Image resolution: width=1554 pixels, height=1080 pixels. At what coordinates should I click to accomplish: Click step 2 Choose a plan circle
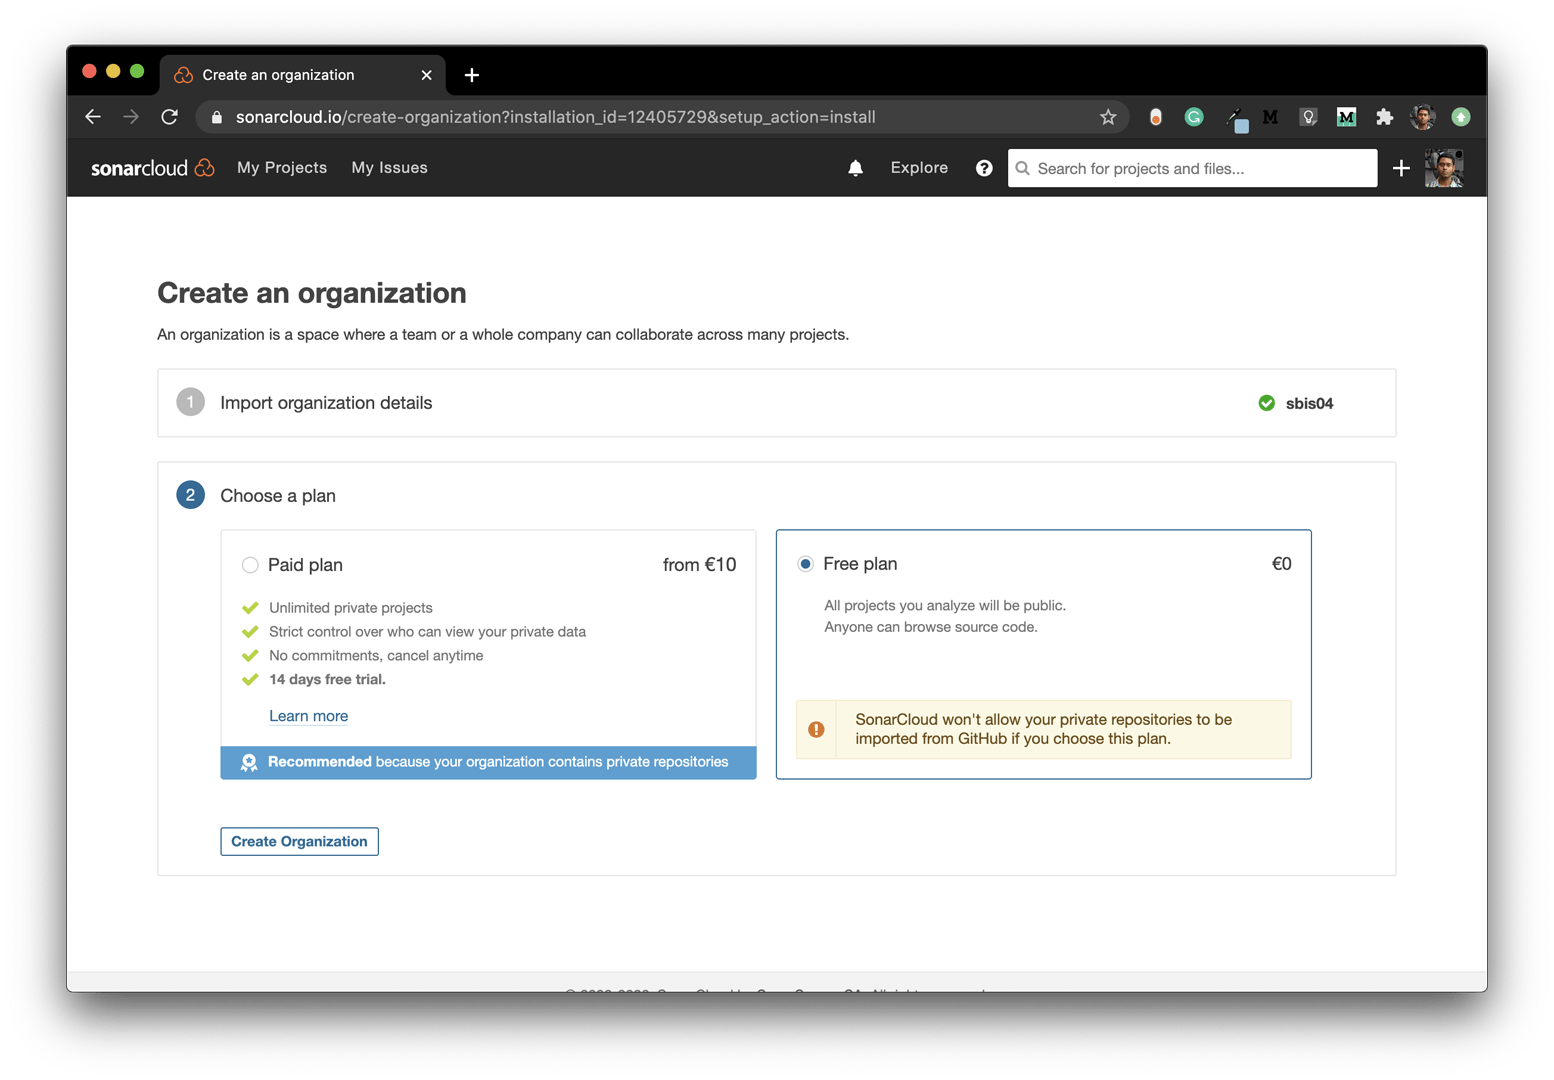point(190,495)
